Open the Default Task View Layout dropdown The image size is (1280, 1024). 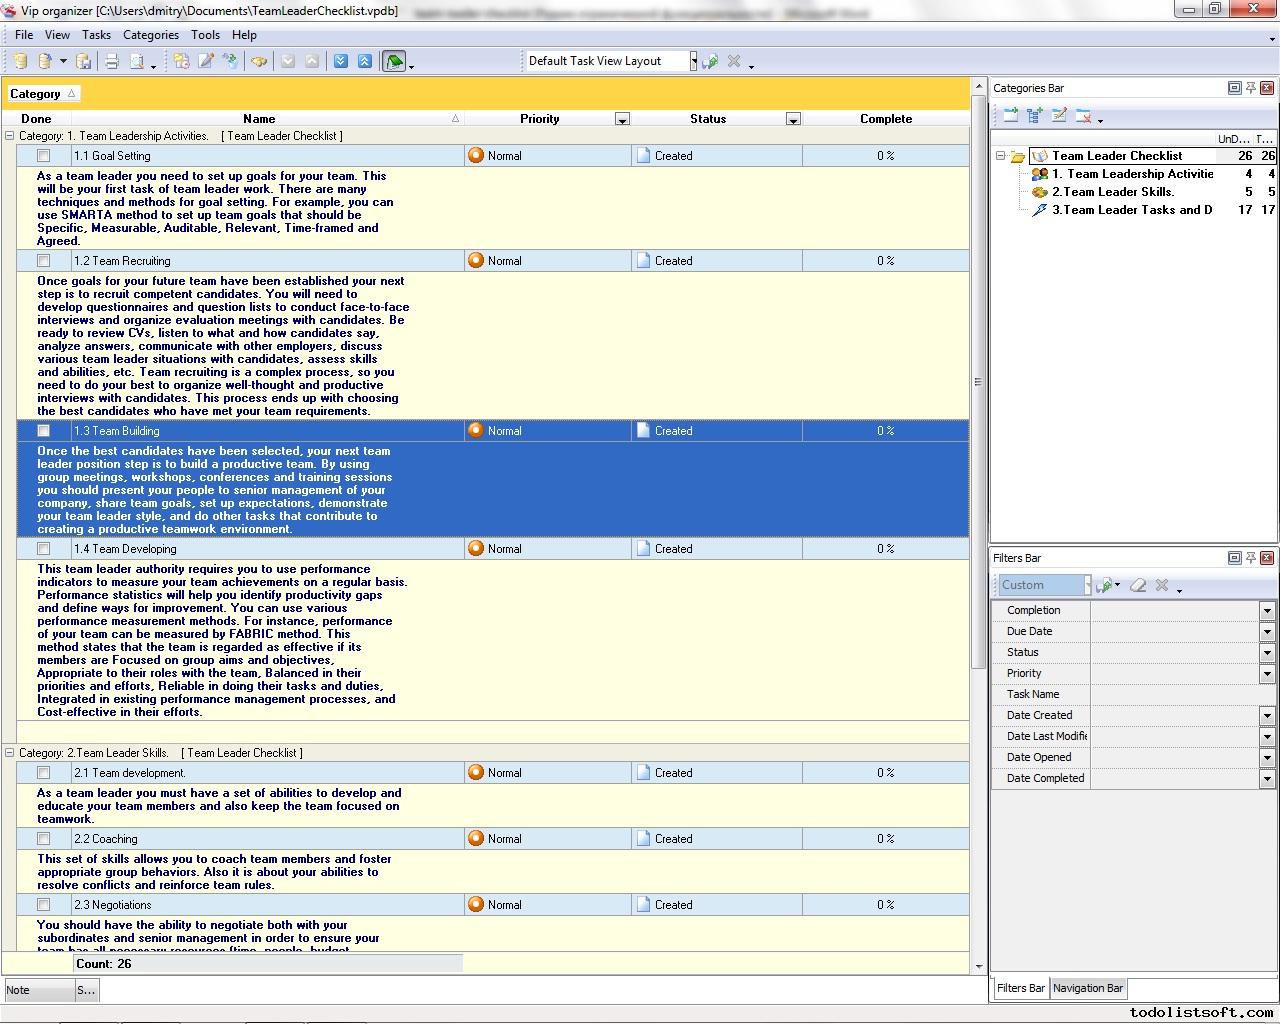(x=693, y=61)
